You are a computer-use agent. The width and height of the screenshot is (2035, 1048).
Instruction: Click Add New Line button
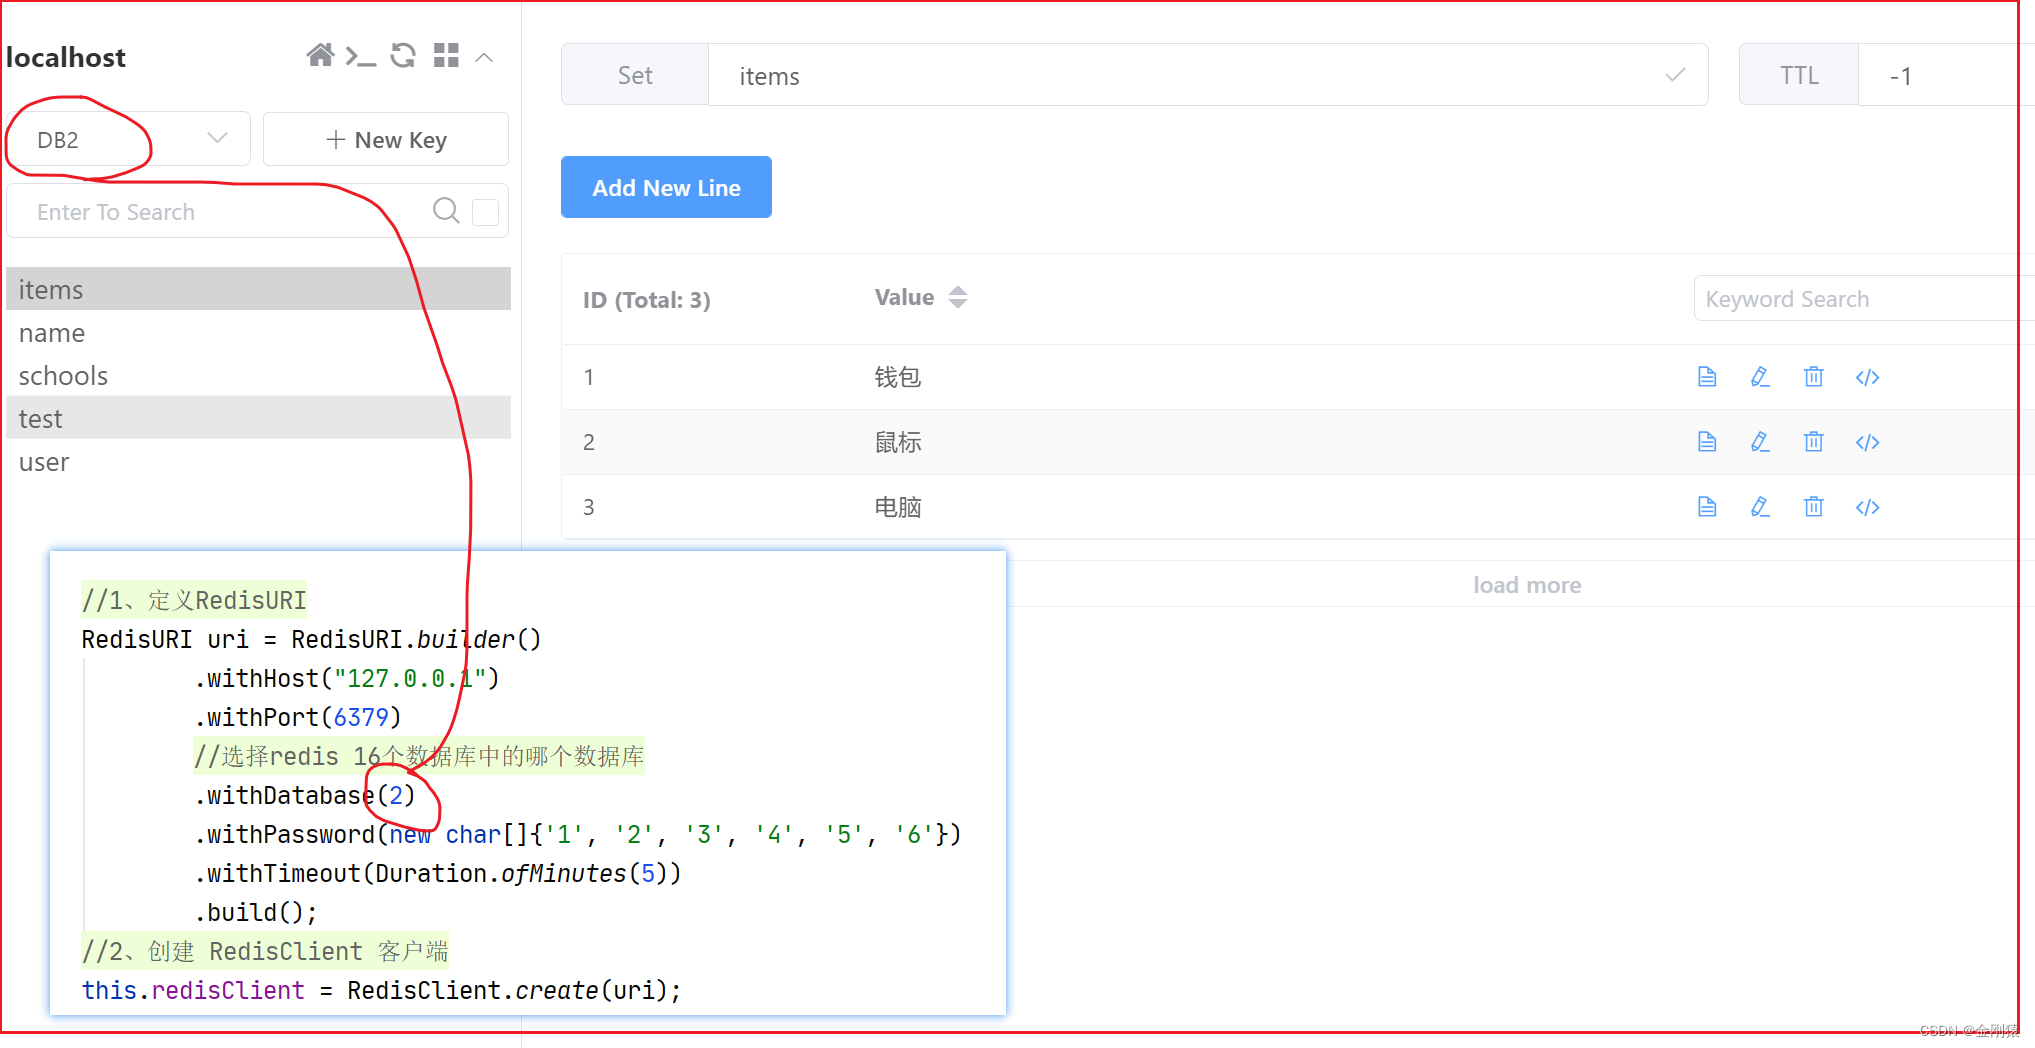[666, 187]
